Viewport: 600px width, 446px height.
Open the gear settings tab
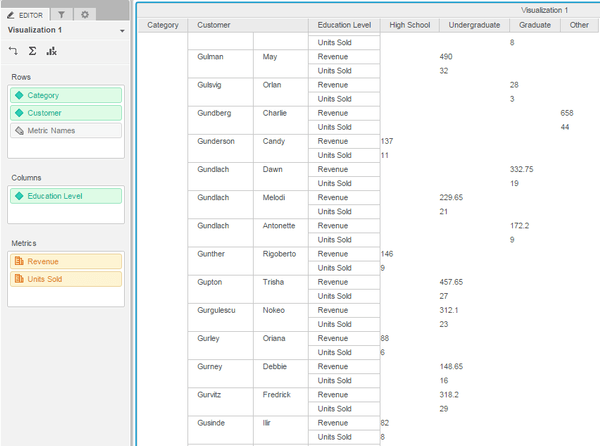click(85, 15)
